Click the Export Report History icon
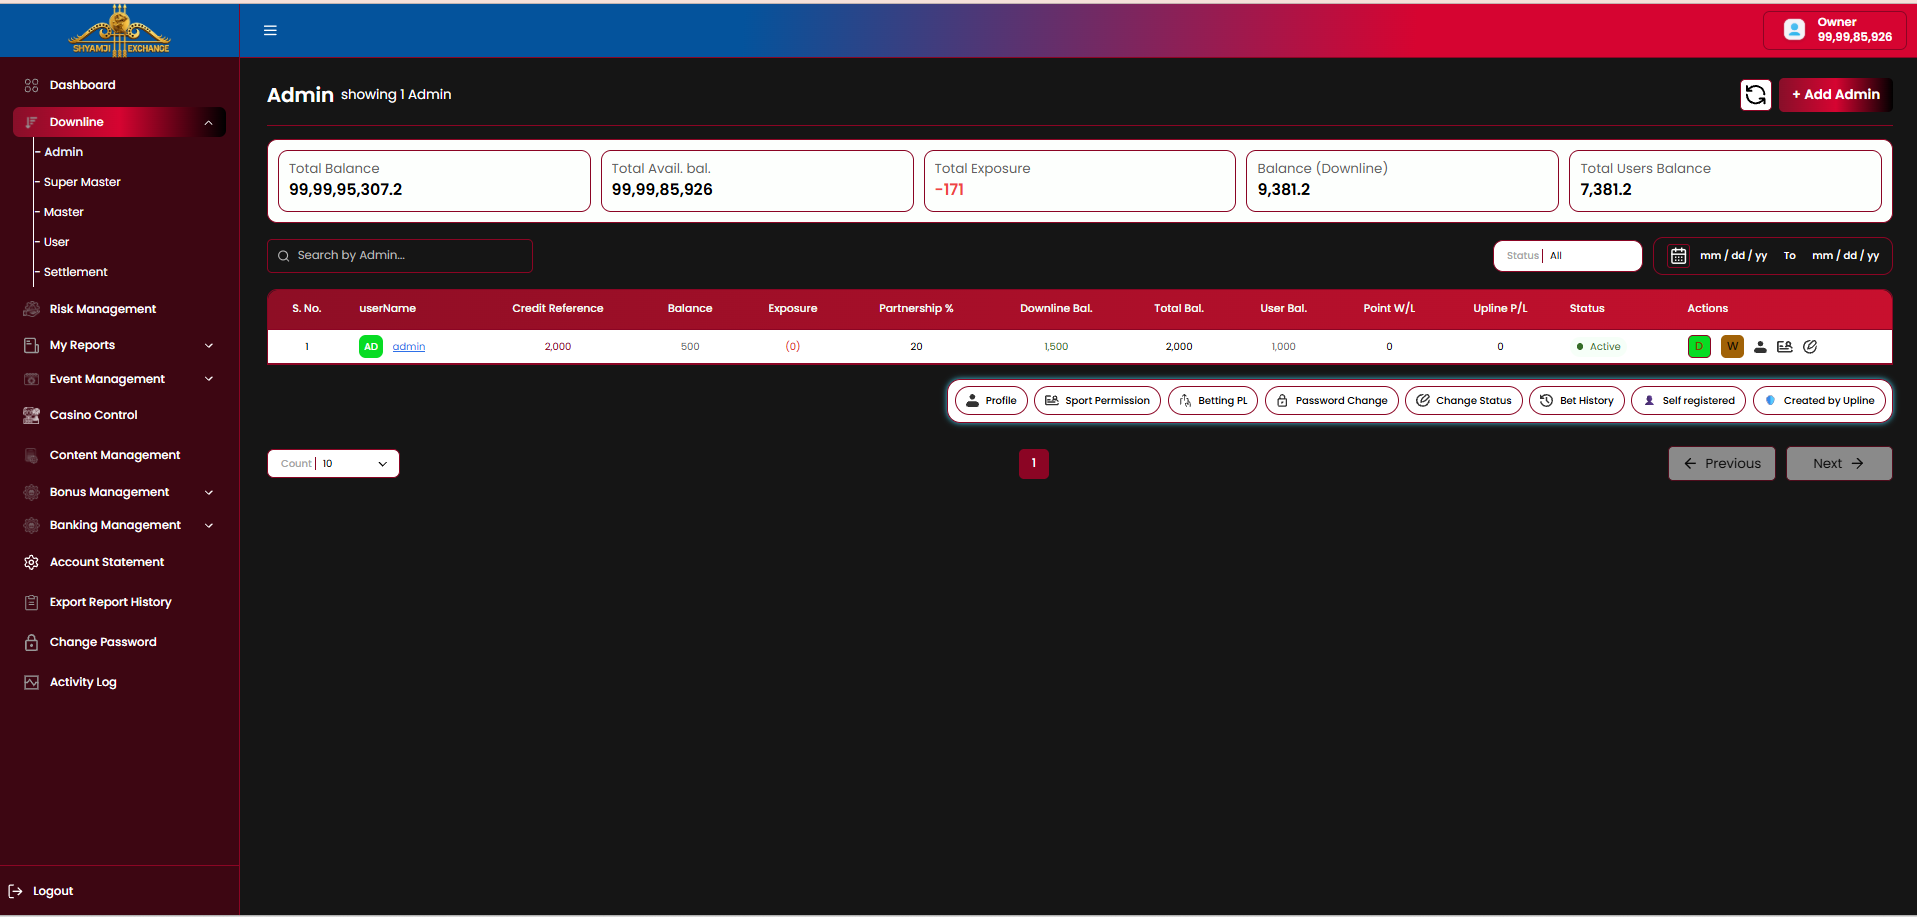This screenshot has width=1917, height=917. pyautogui.click(x=31, y=602)
